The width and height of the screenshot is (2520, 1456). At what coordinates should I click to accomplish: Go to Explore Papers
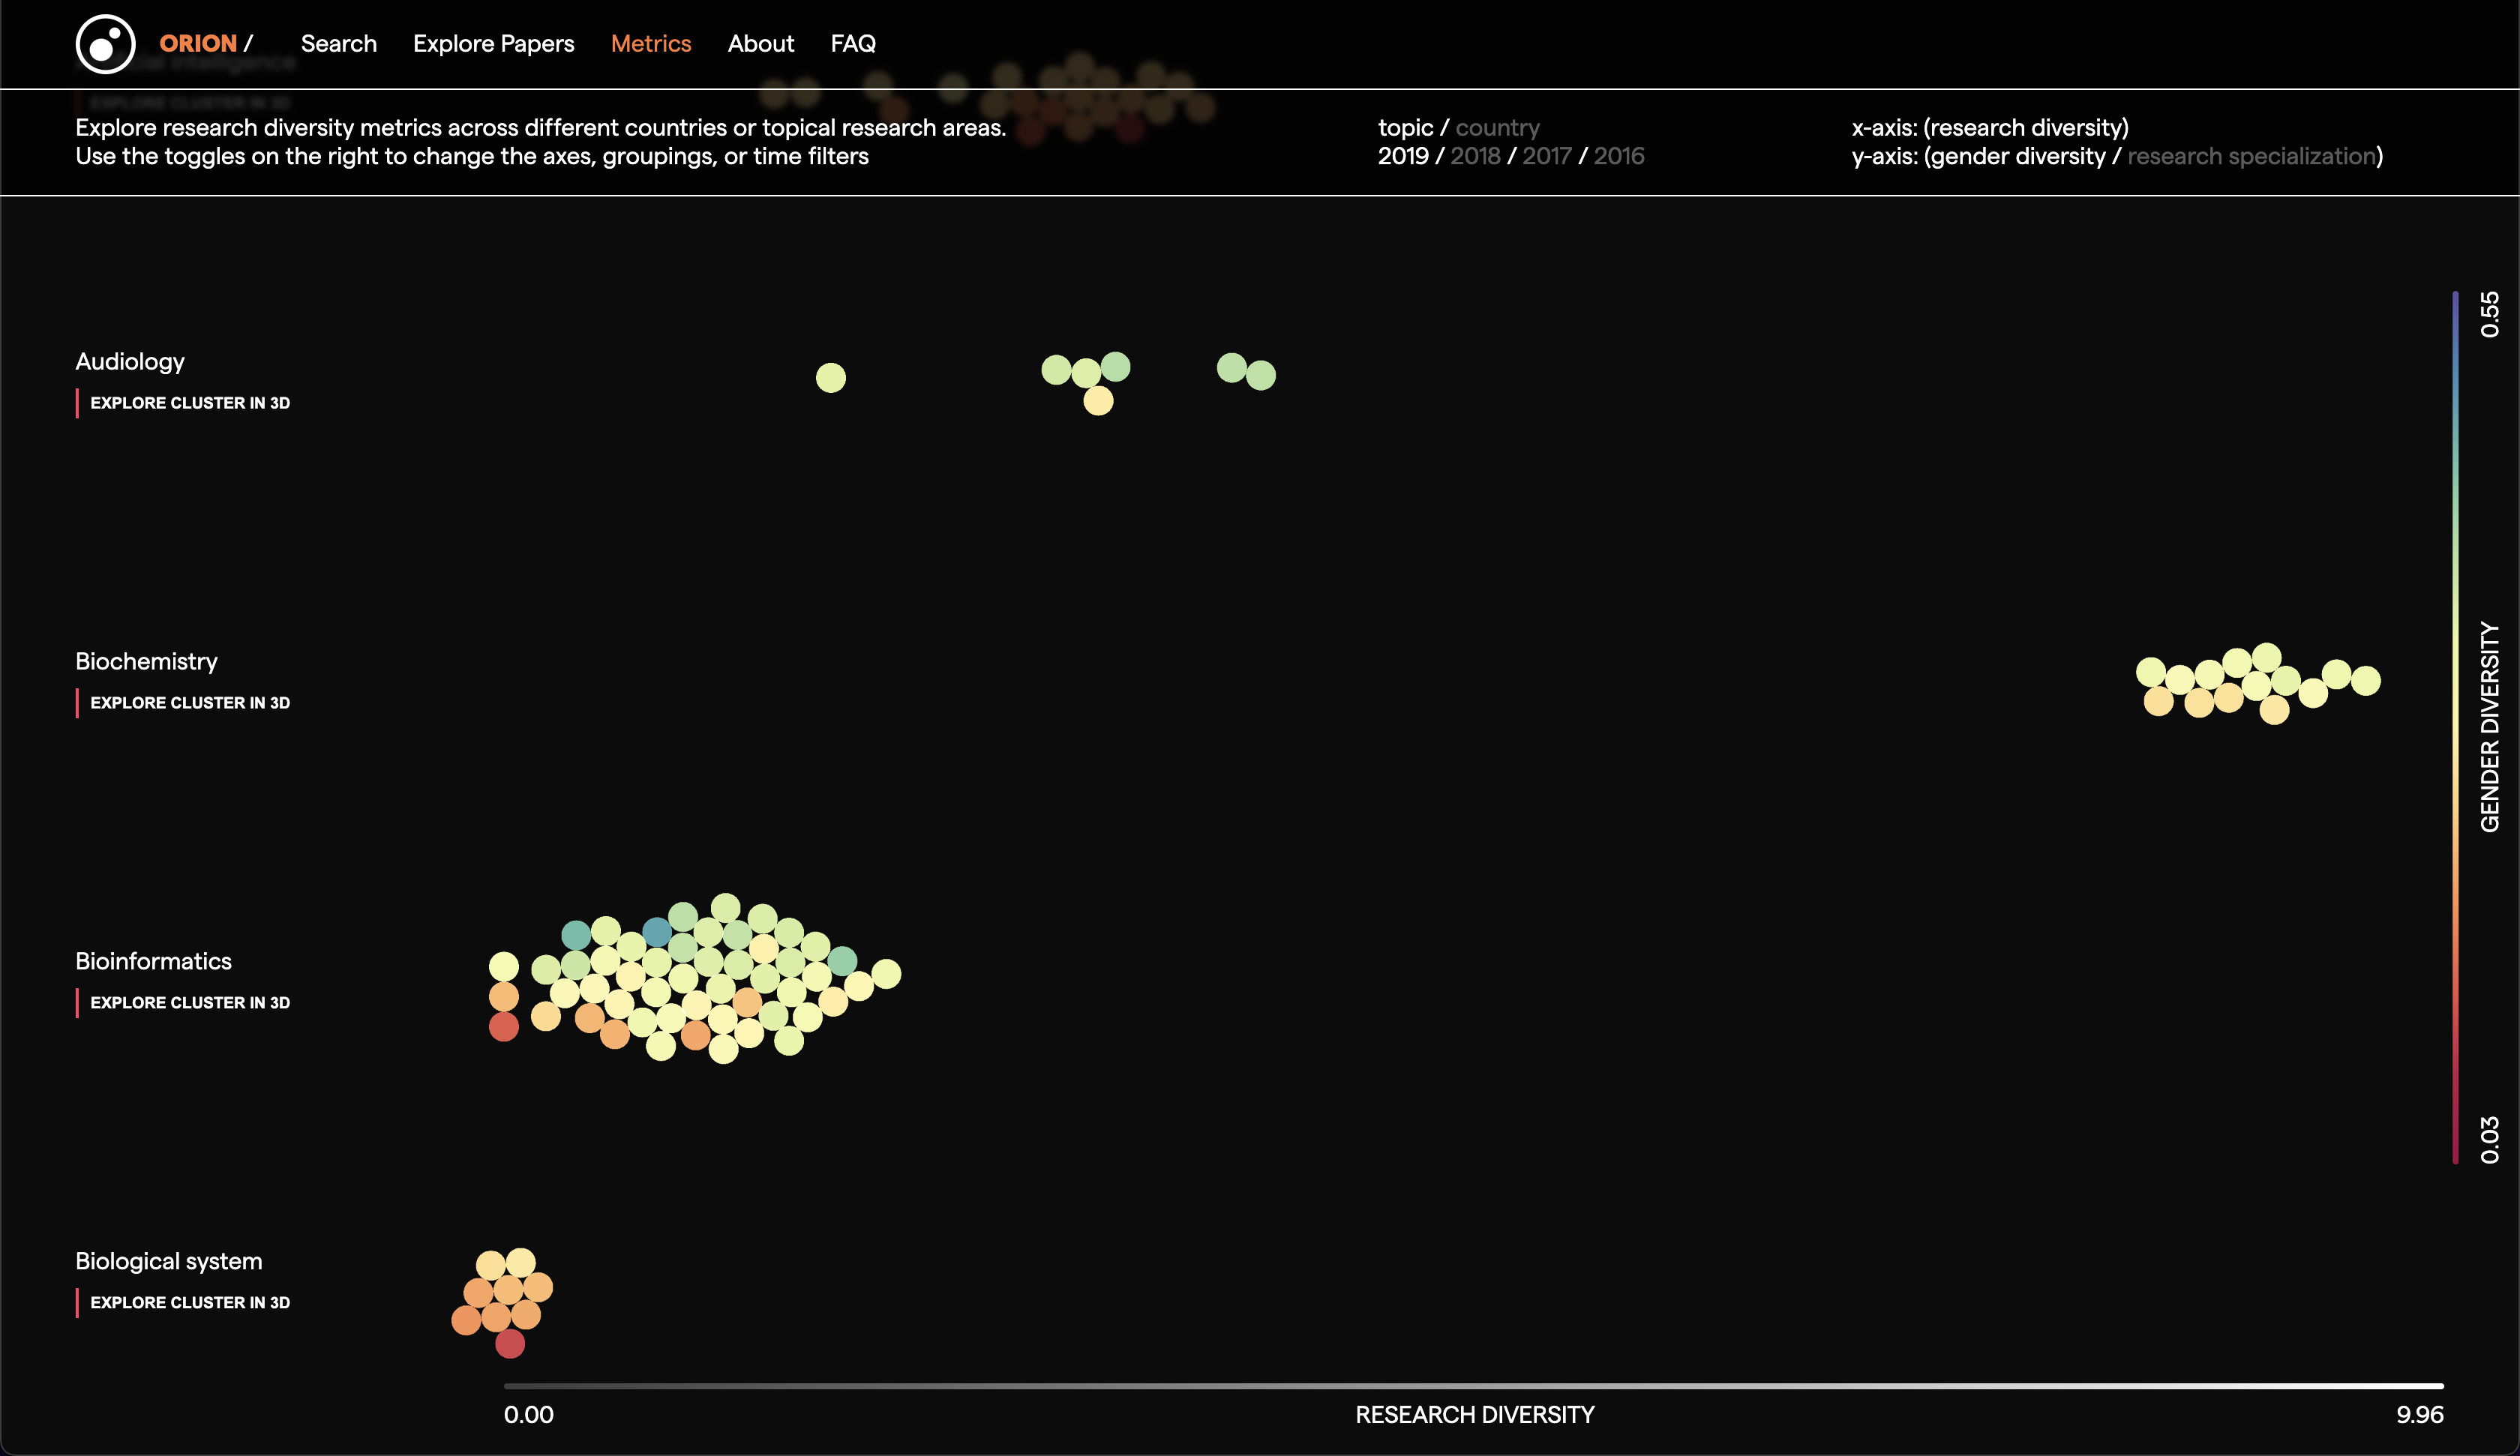point(493,44)
